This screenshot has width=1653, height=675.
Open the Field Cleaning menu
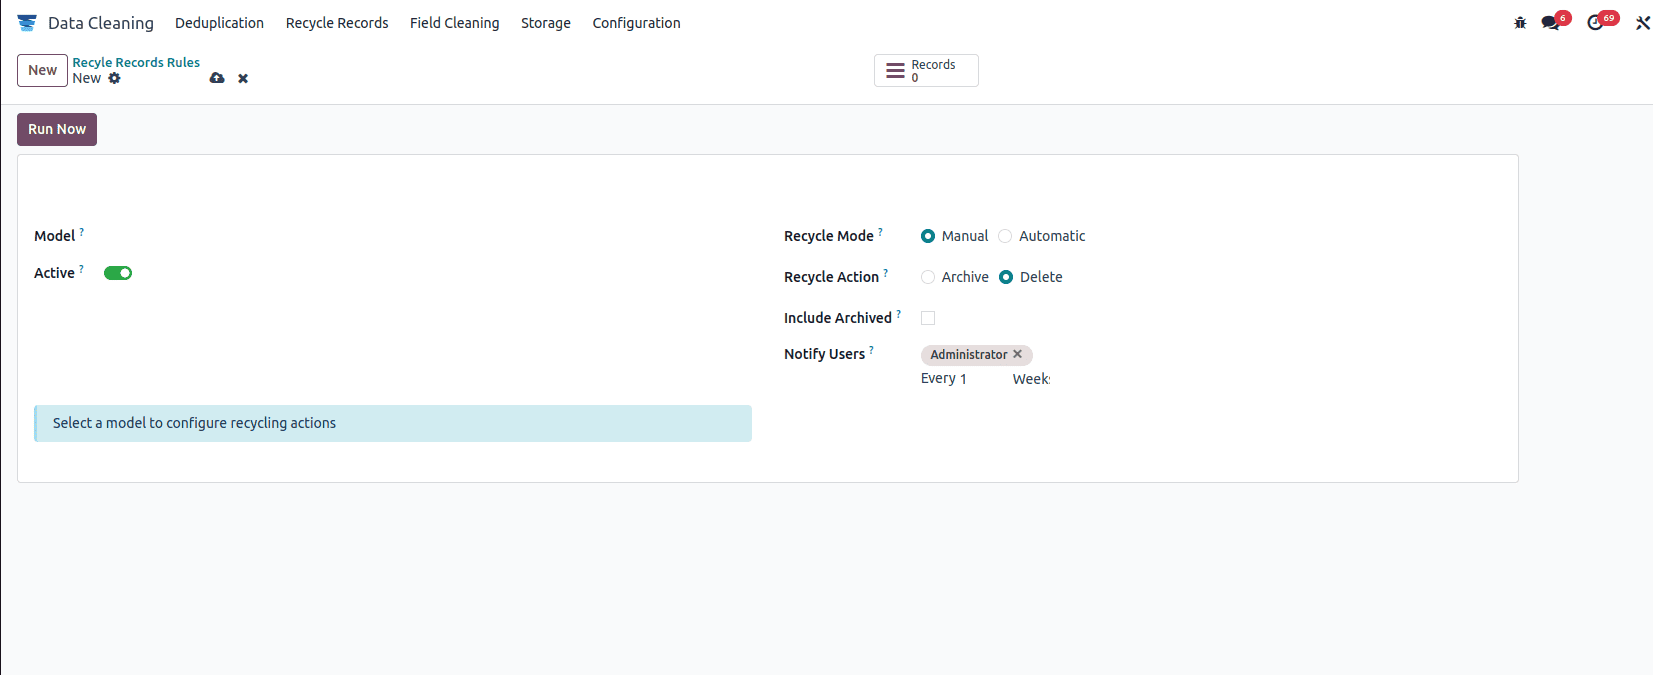(x=454, y=23)
